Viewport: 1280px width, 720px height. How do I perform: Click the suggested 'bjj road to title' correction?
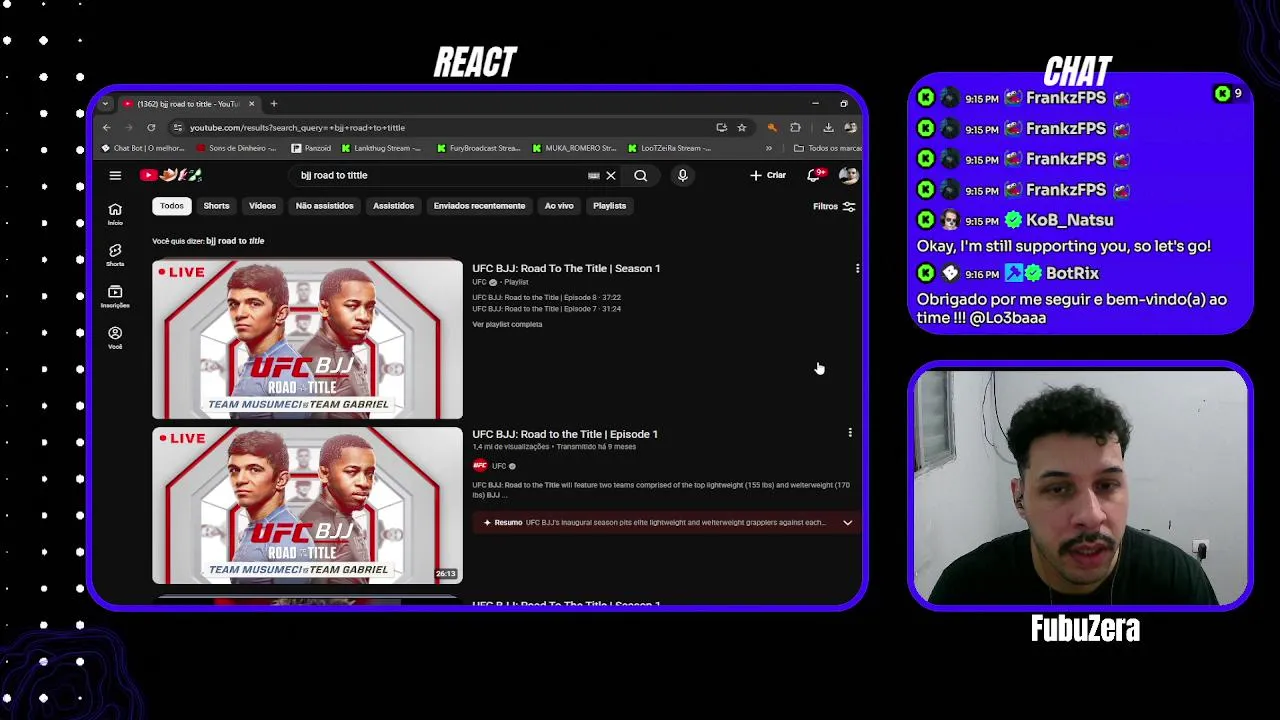coord(235,241)
